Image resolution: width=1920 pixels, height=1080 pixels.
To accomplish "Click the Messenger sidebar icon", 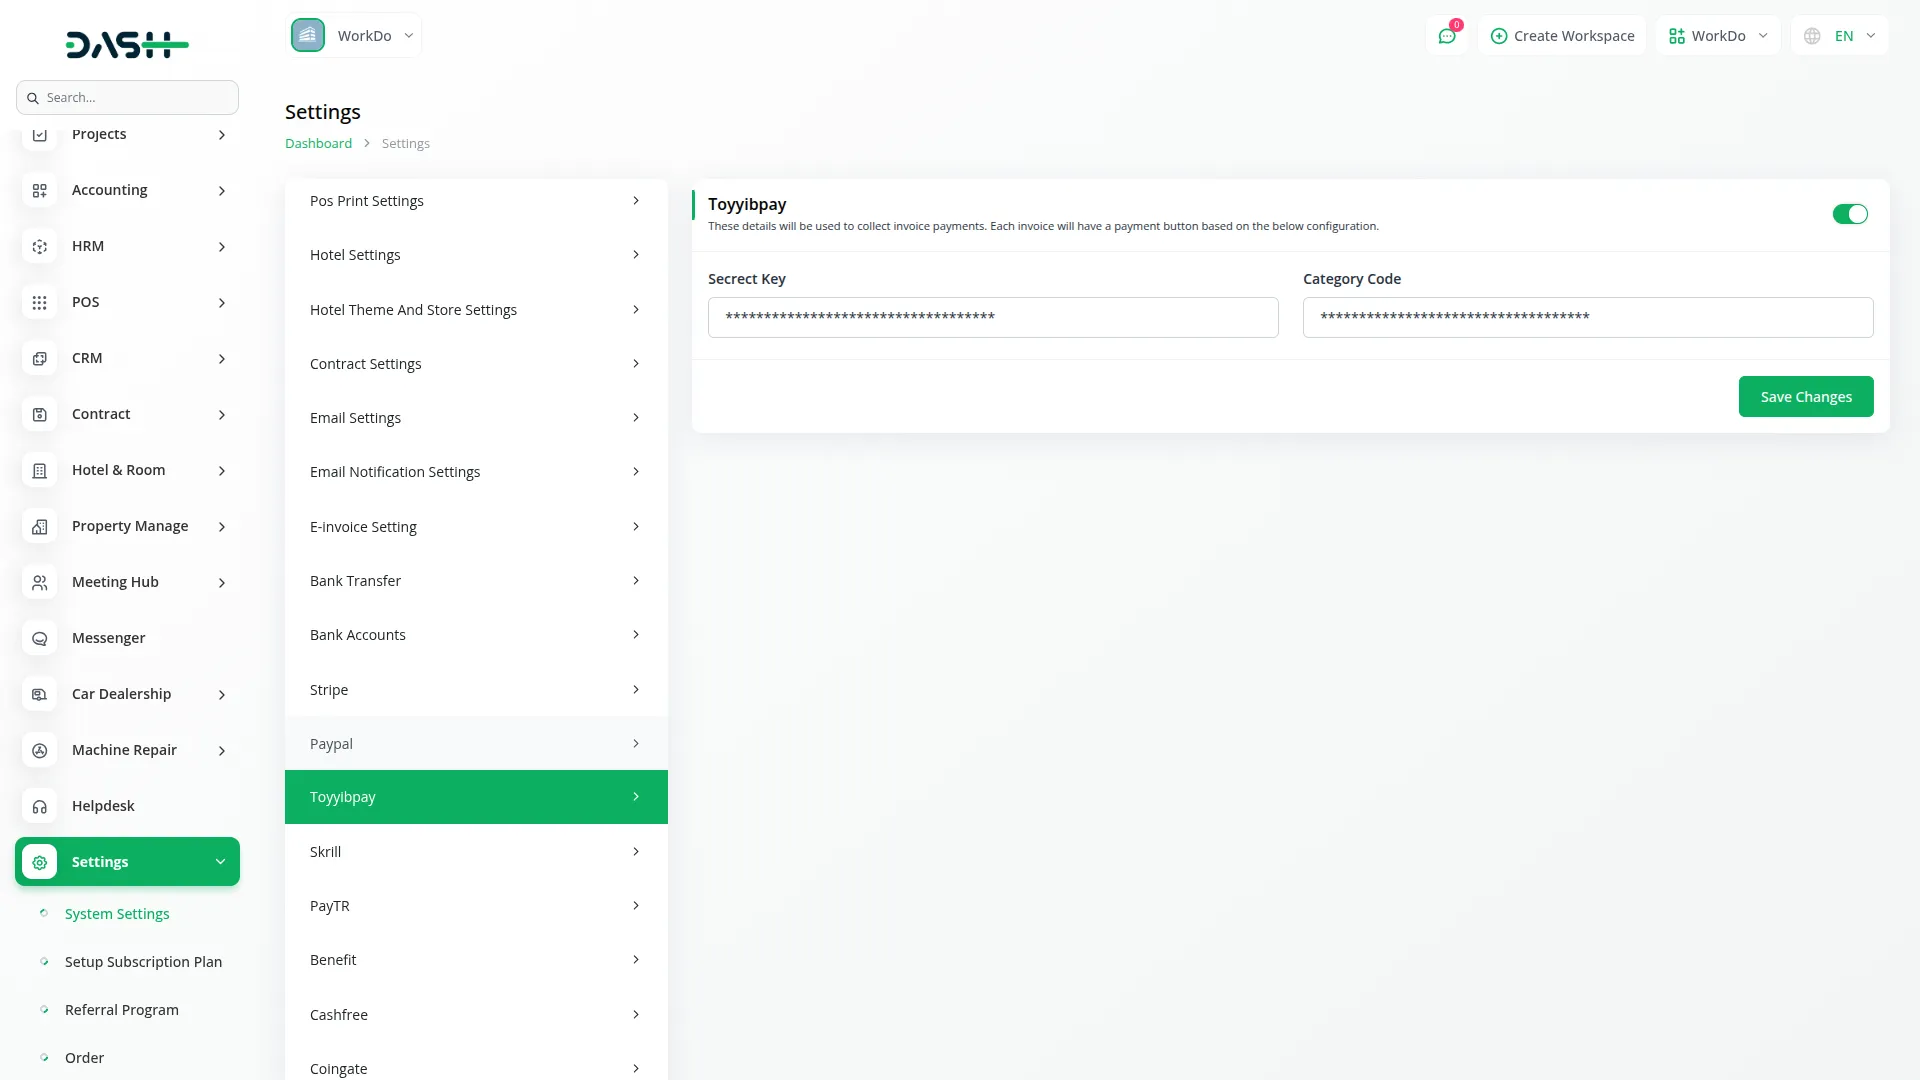I will click(40, 638).
